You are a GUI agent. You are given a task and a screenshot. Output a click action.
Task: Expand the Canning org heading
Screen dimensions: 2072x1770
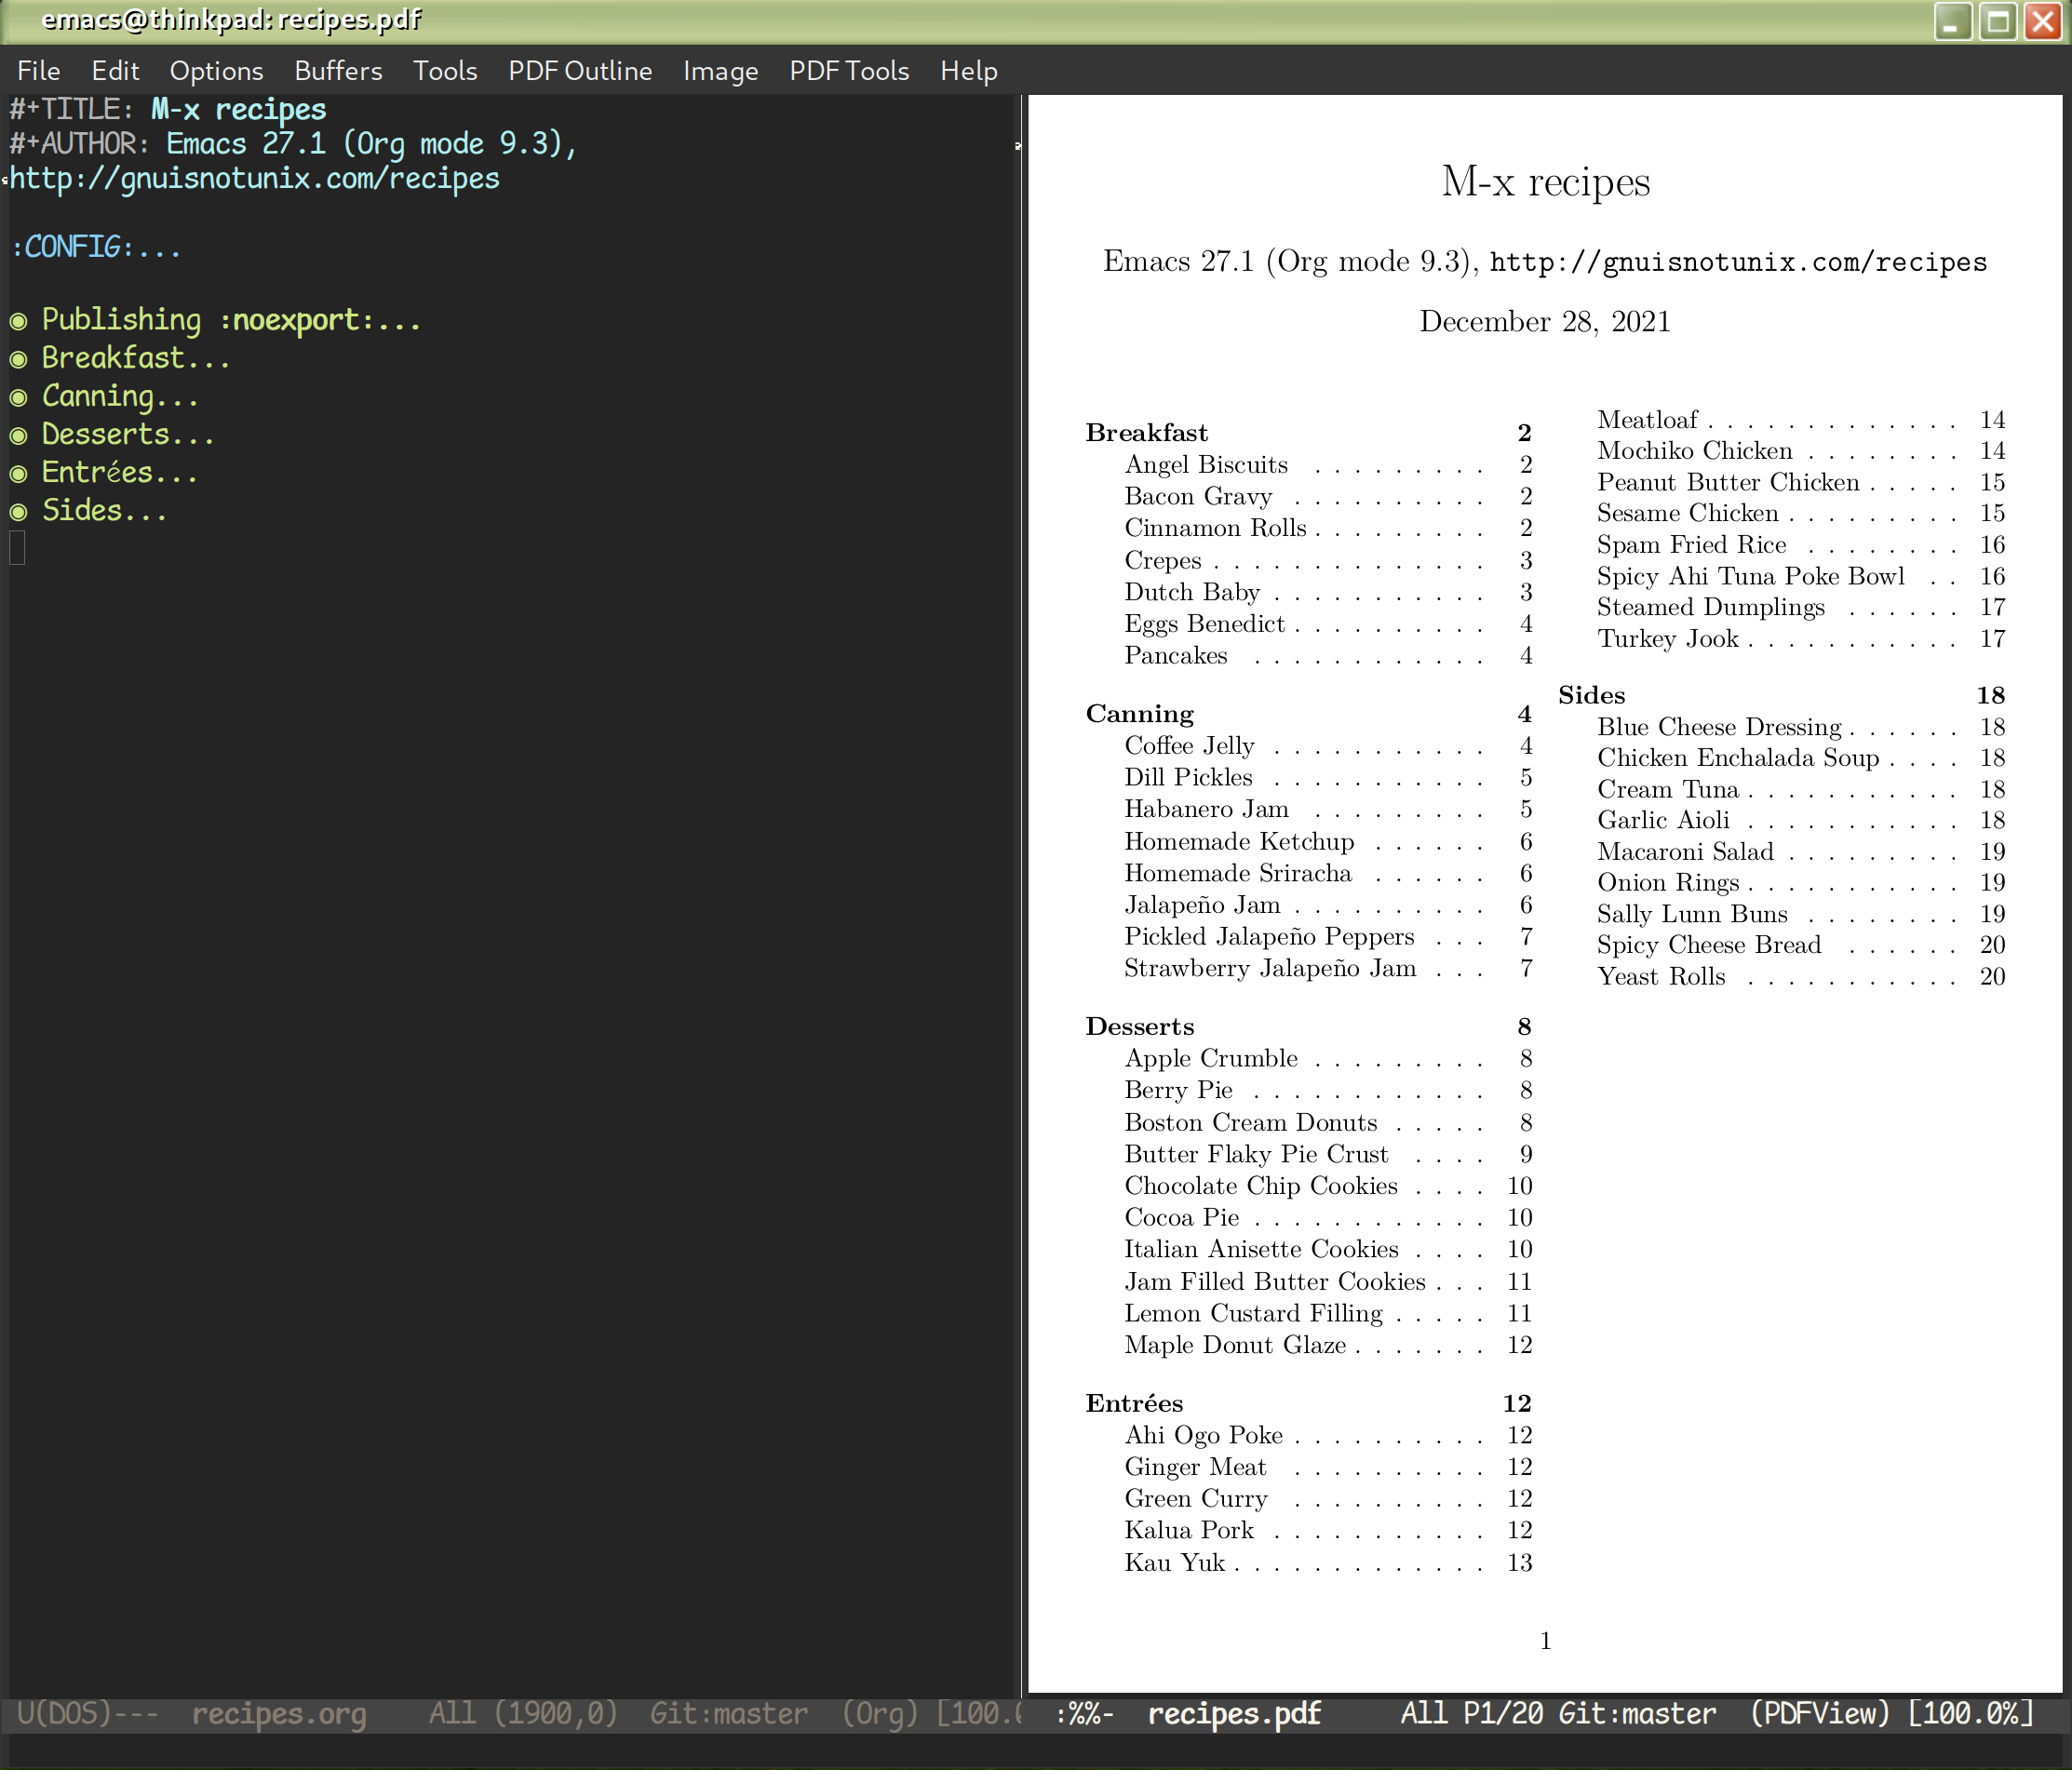[x=120, y=396]
